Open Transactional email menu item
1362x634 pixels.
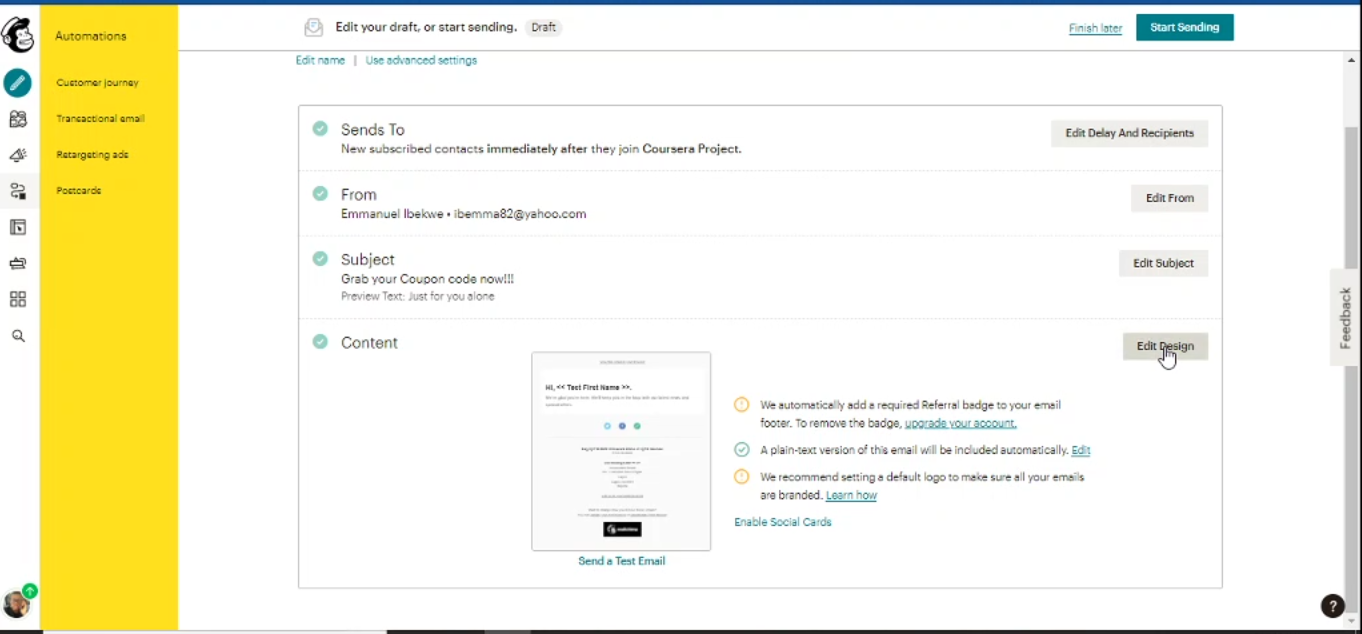click(100, 119)
